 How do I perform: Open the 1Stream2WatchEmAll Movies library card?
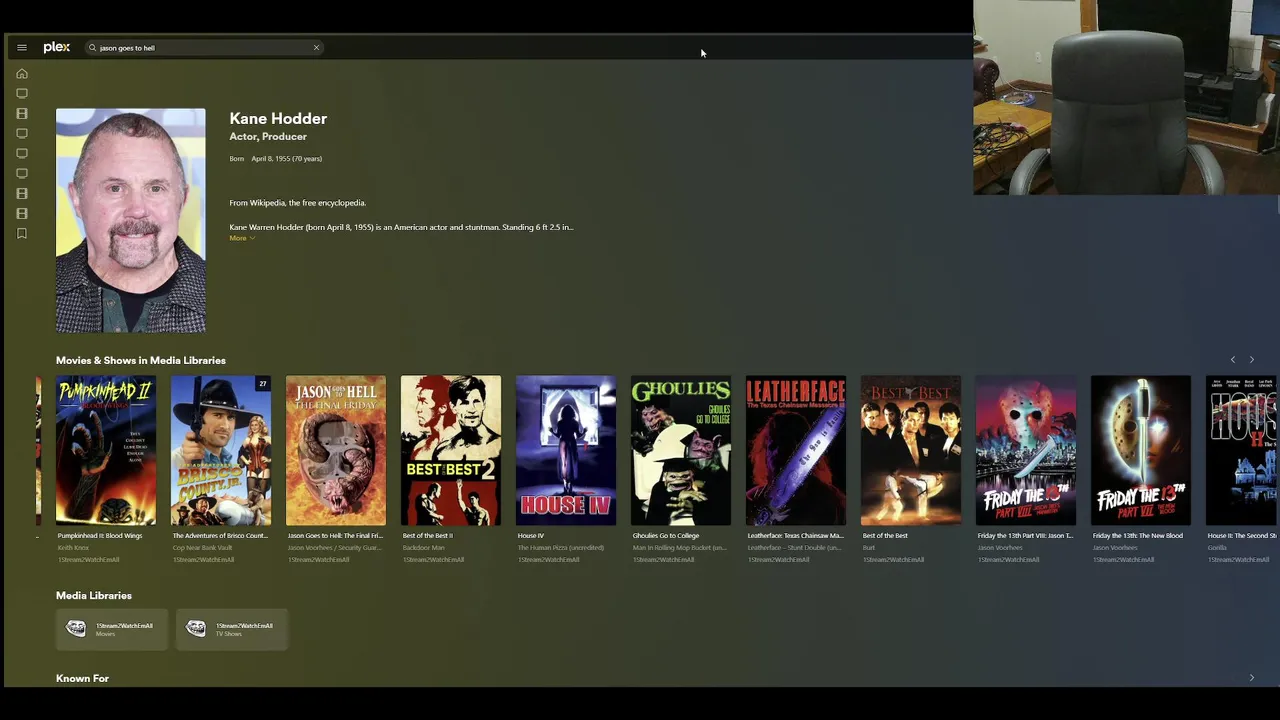(112, 629)
